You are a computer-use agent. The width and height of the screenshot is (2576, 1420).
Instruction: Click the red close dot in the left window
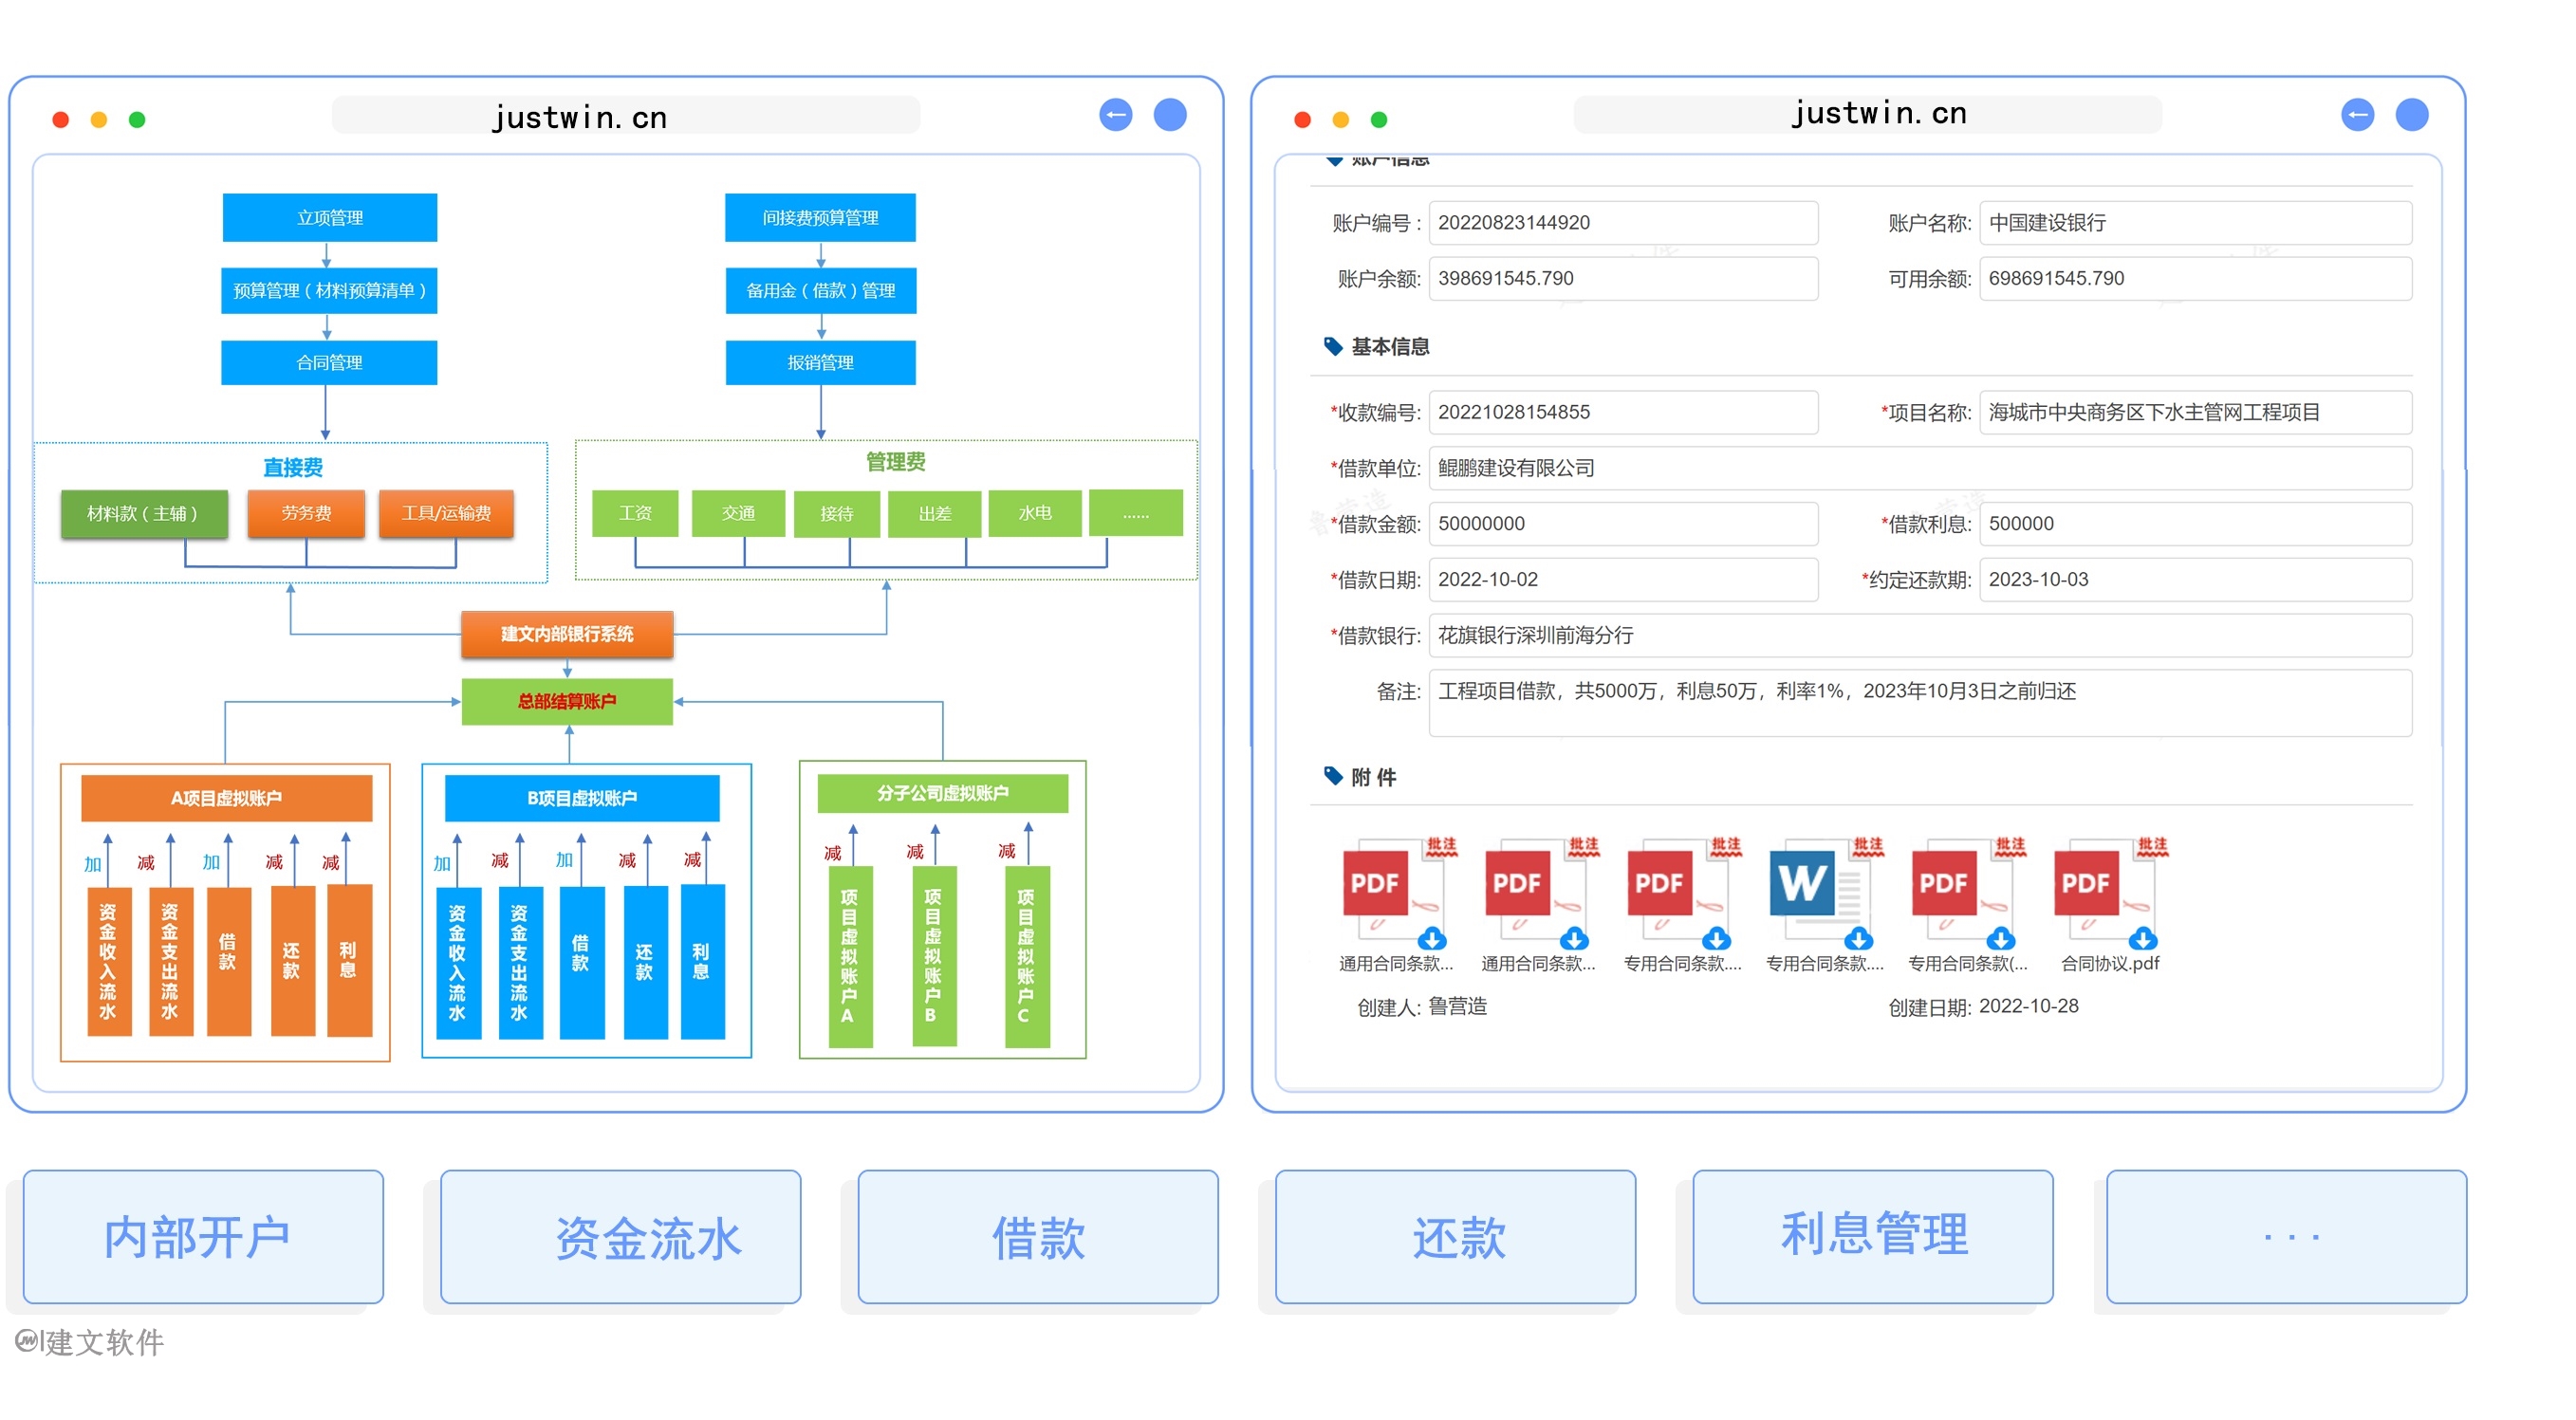[60, 120]
